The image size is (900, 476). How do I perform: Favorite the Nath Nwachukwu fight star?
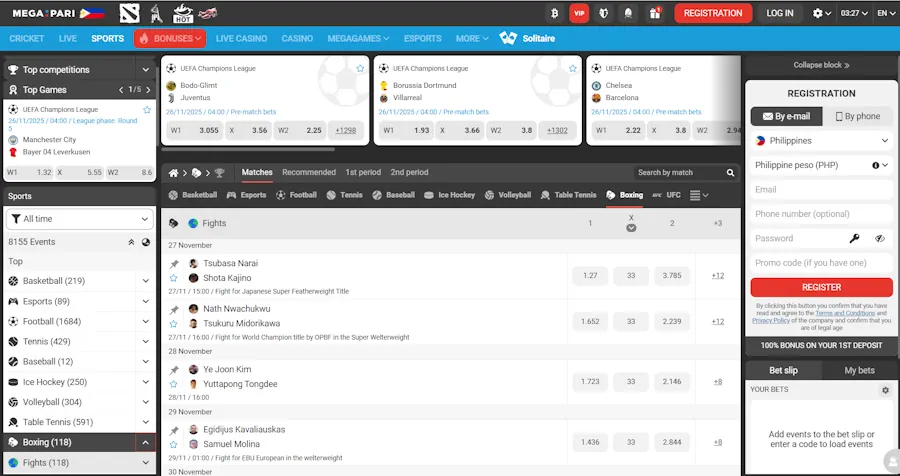174,324
